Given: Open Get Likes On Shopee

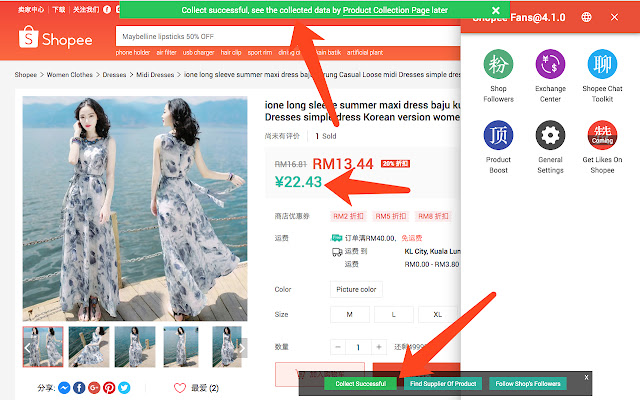Looking at the screenshot, I should click(x=602, y=147).
